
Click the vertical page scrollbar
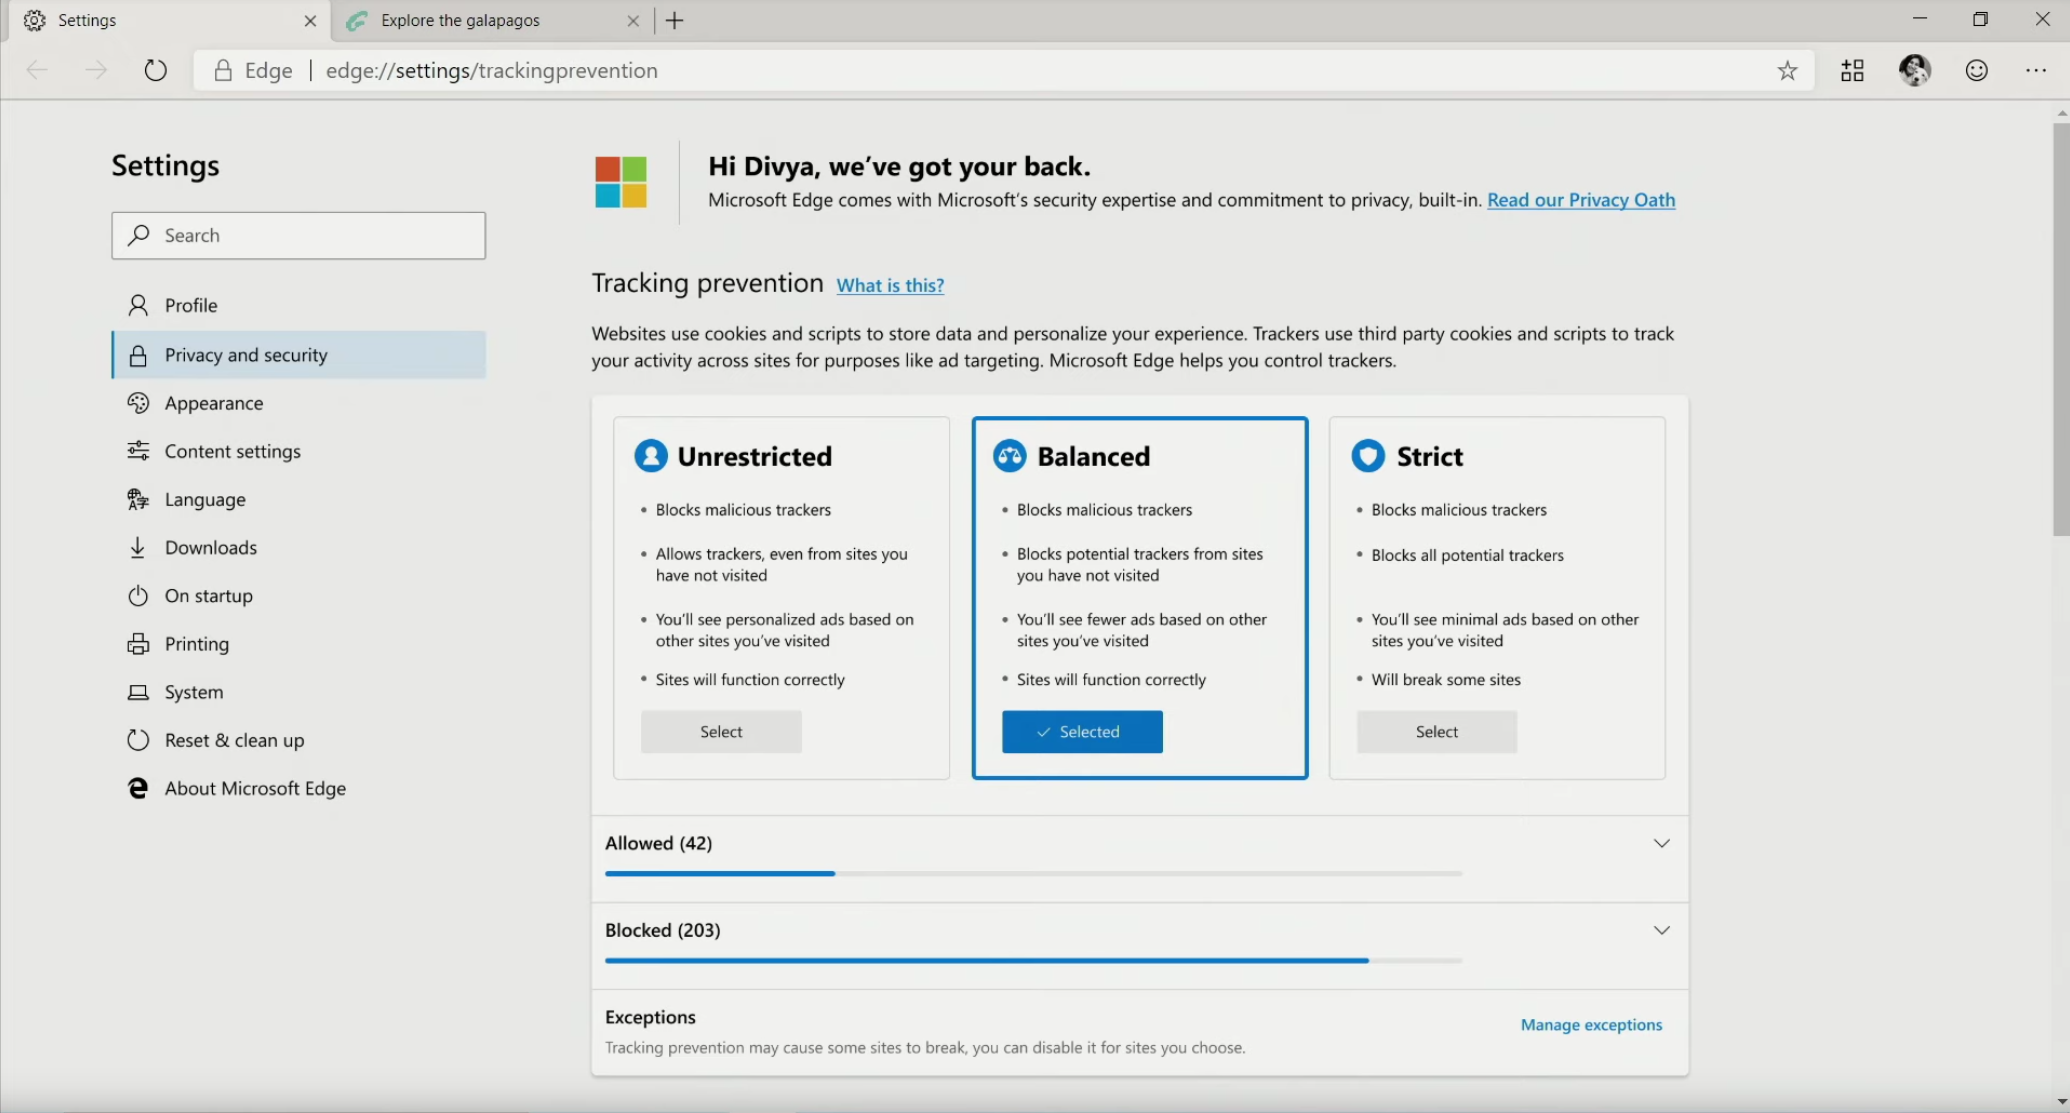2060,330
